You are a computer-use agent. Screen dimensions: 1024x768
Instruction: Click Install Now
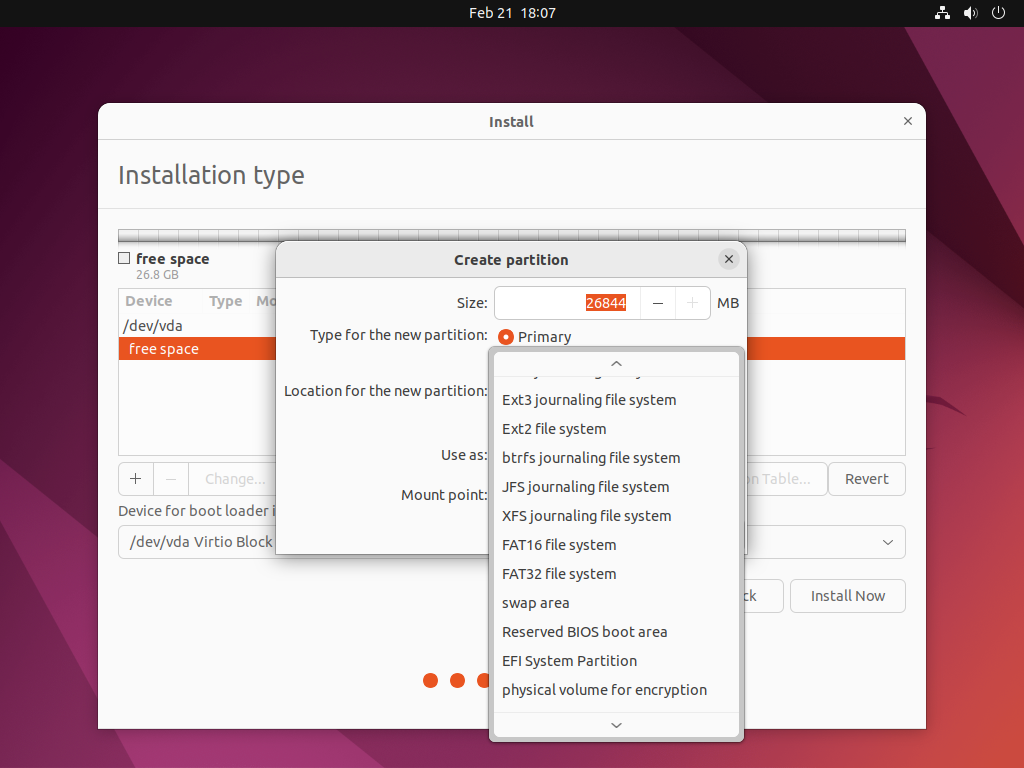tap(847, 596)
